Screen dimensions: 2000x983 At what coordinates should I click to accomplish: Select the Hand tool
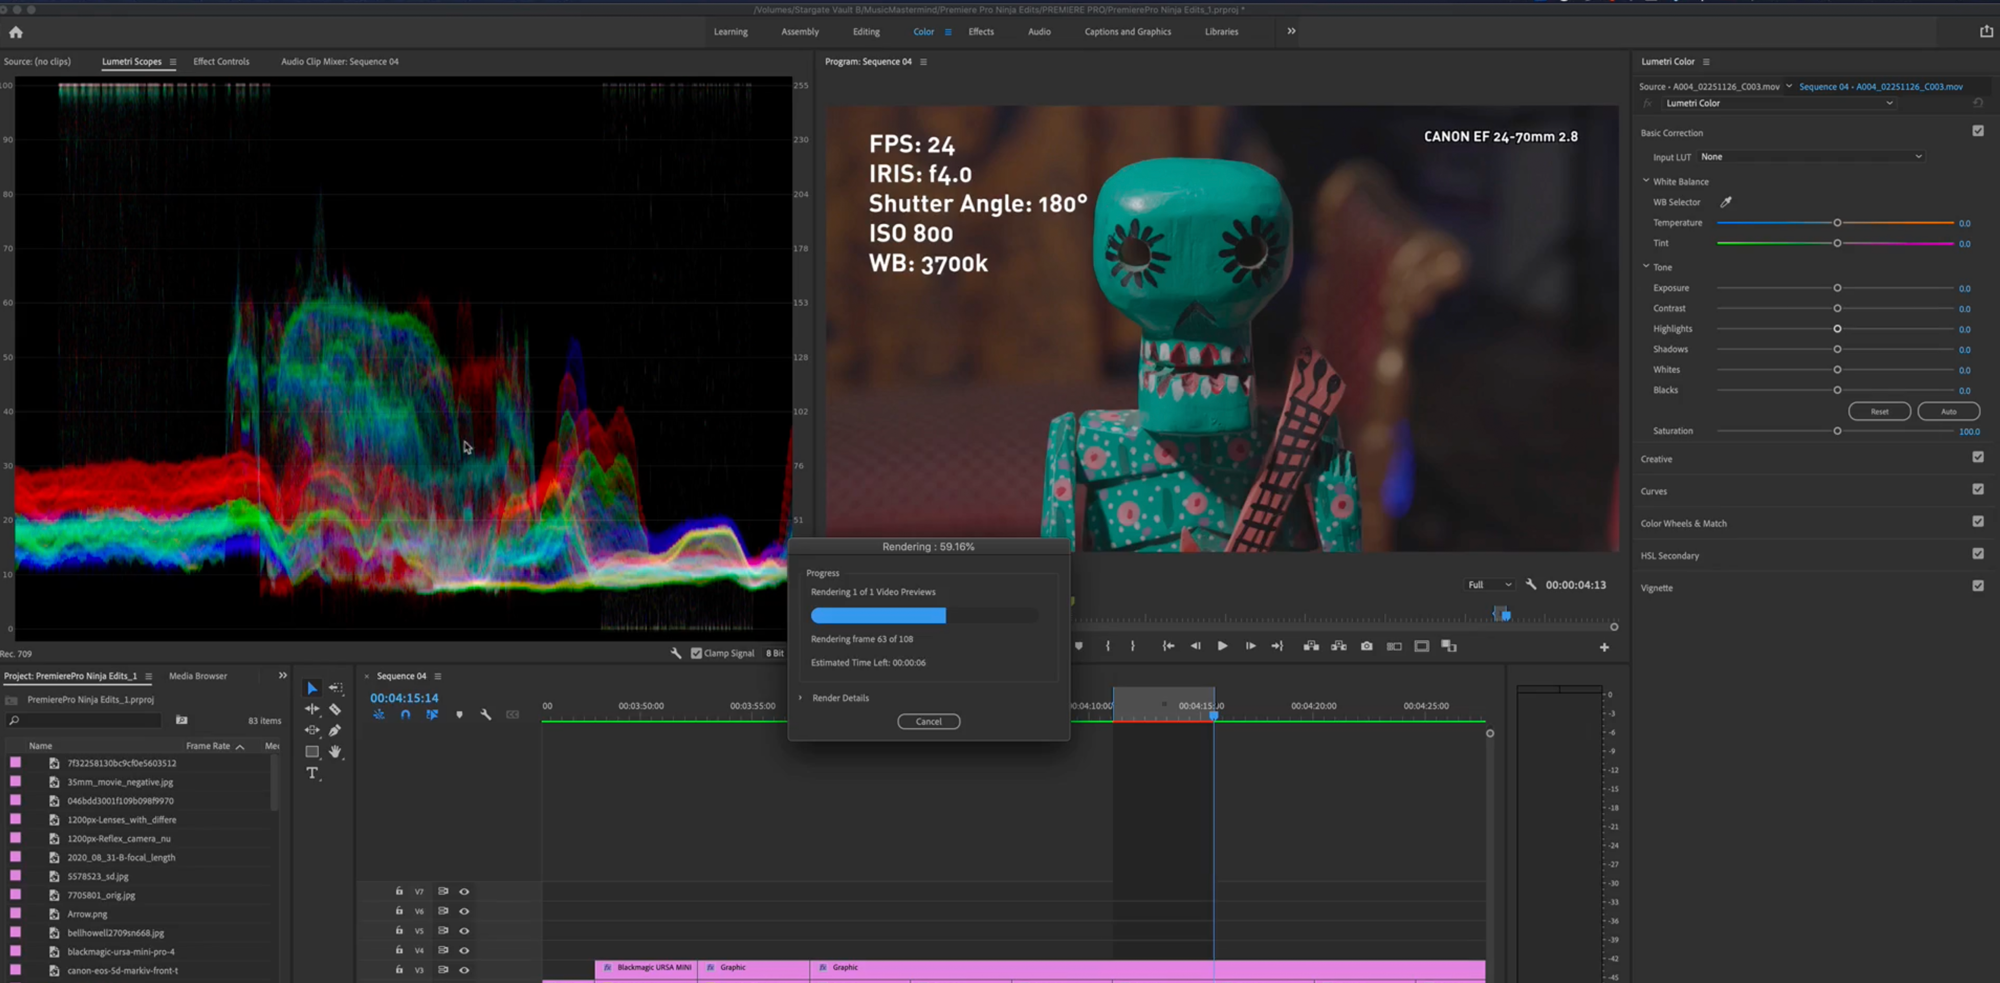point(335,752)
